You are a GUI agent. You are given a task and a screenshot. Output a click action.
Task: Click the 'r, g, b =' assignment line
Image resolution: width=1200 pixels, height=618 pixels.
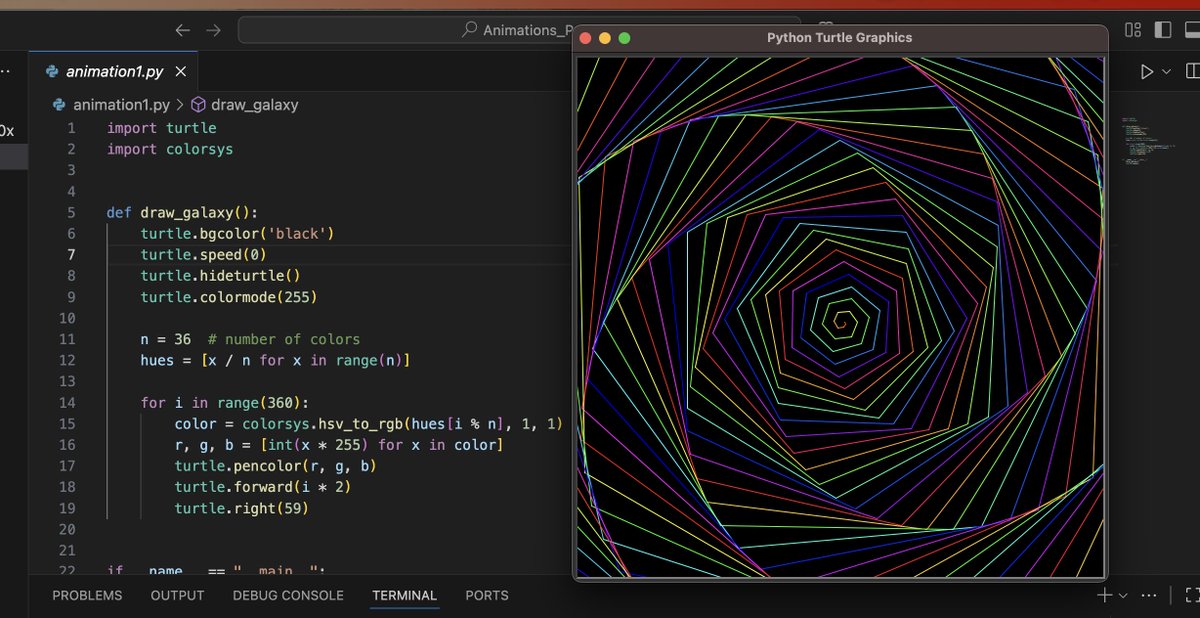tap(338, 445)
